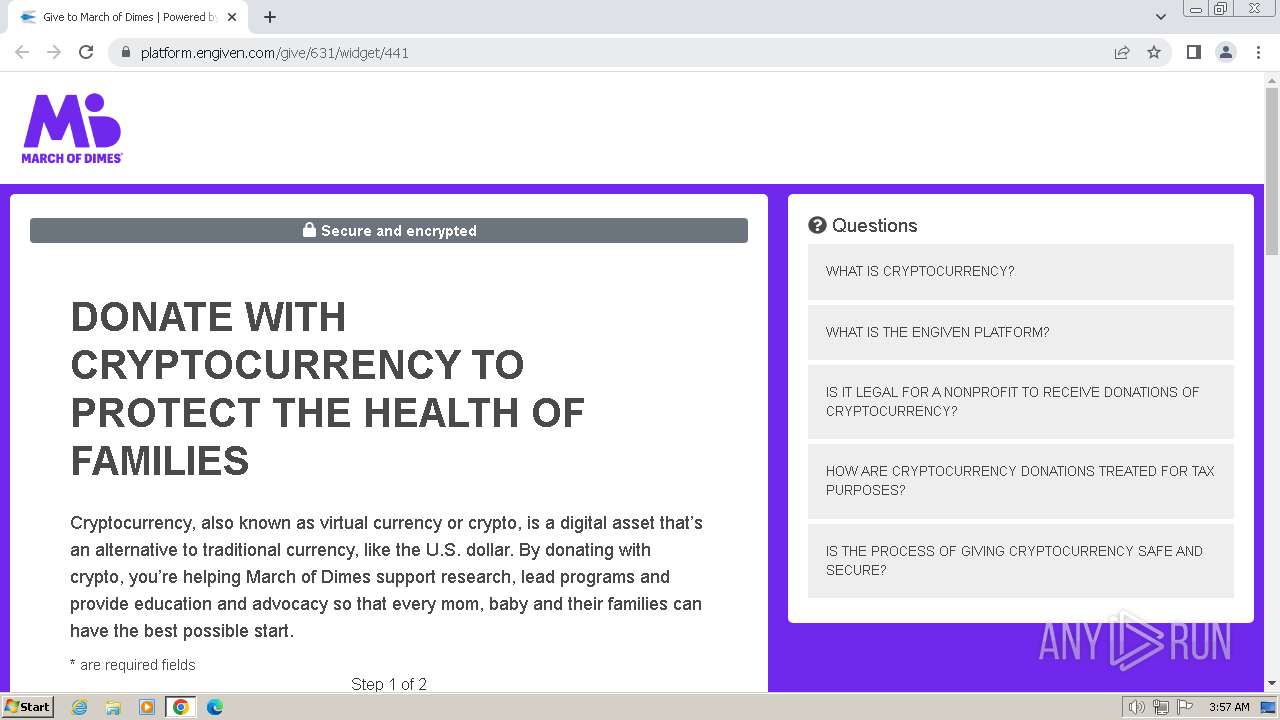This screenshot has height=720, width=1280.
Task: Open the tab search chevron
Action: tap(1161, 17)
